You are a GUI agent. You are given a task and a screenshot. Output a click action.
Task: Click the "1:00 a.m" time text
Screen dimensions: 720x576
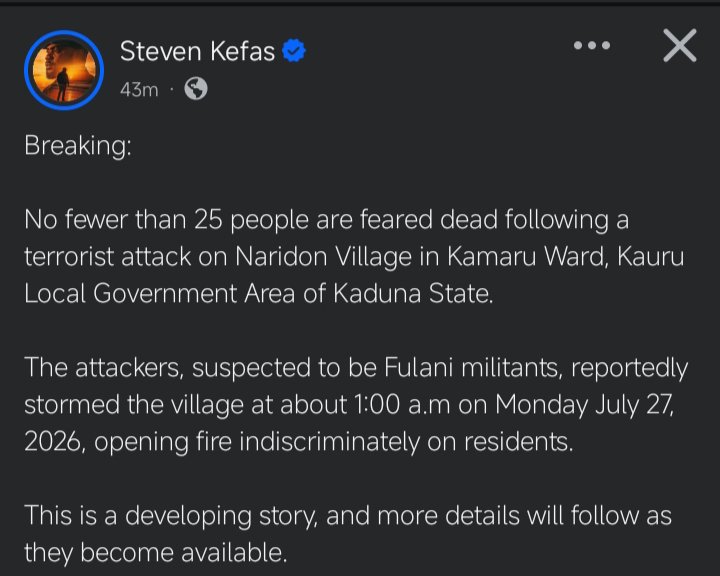[x=403, y=405]
